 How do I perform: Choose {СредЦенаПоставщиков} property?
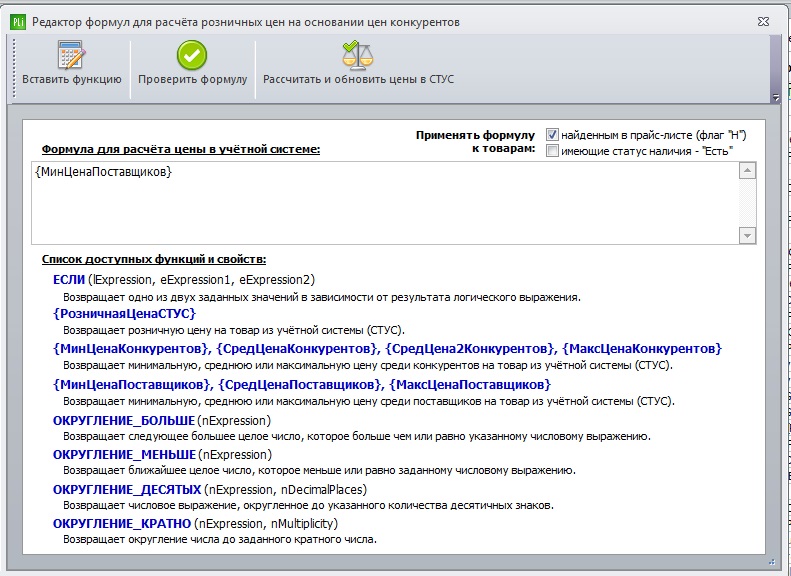(x=300, y=385)
